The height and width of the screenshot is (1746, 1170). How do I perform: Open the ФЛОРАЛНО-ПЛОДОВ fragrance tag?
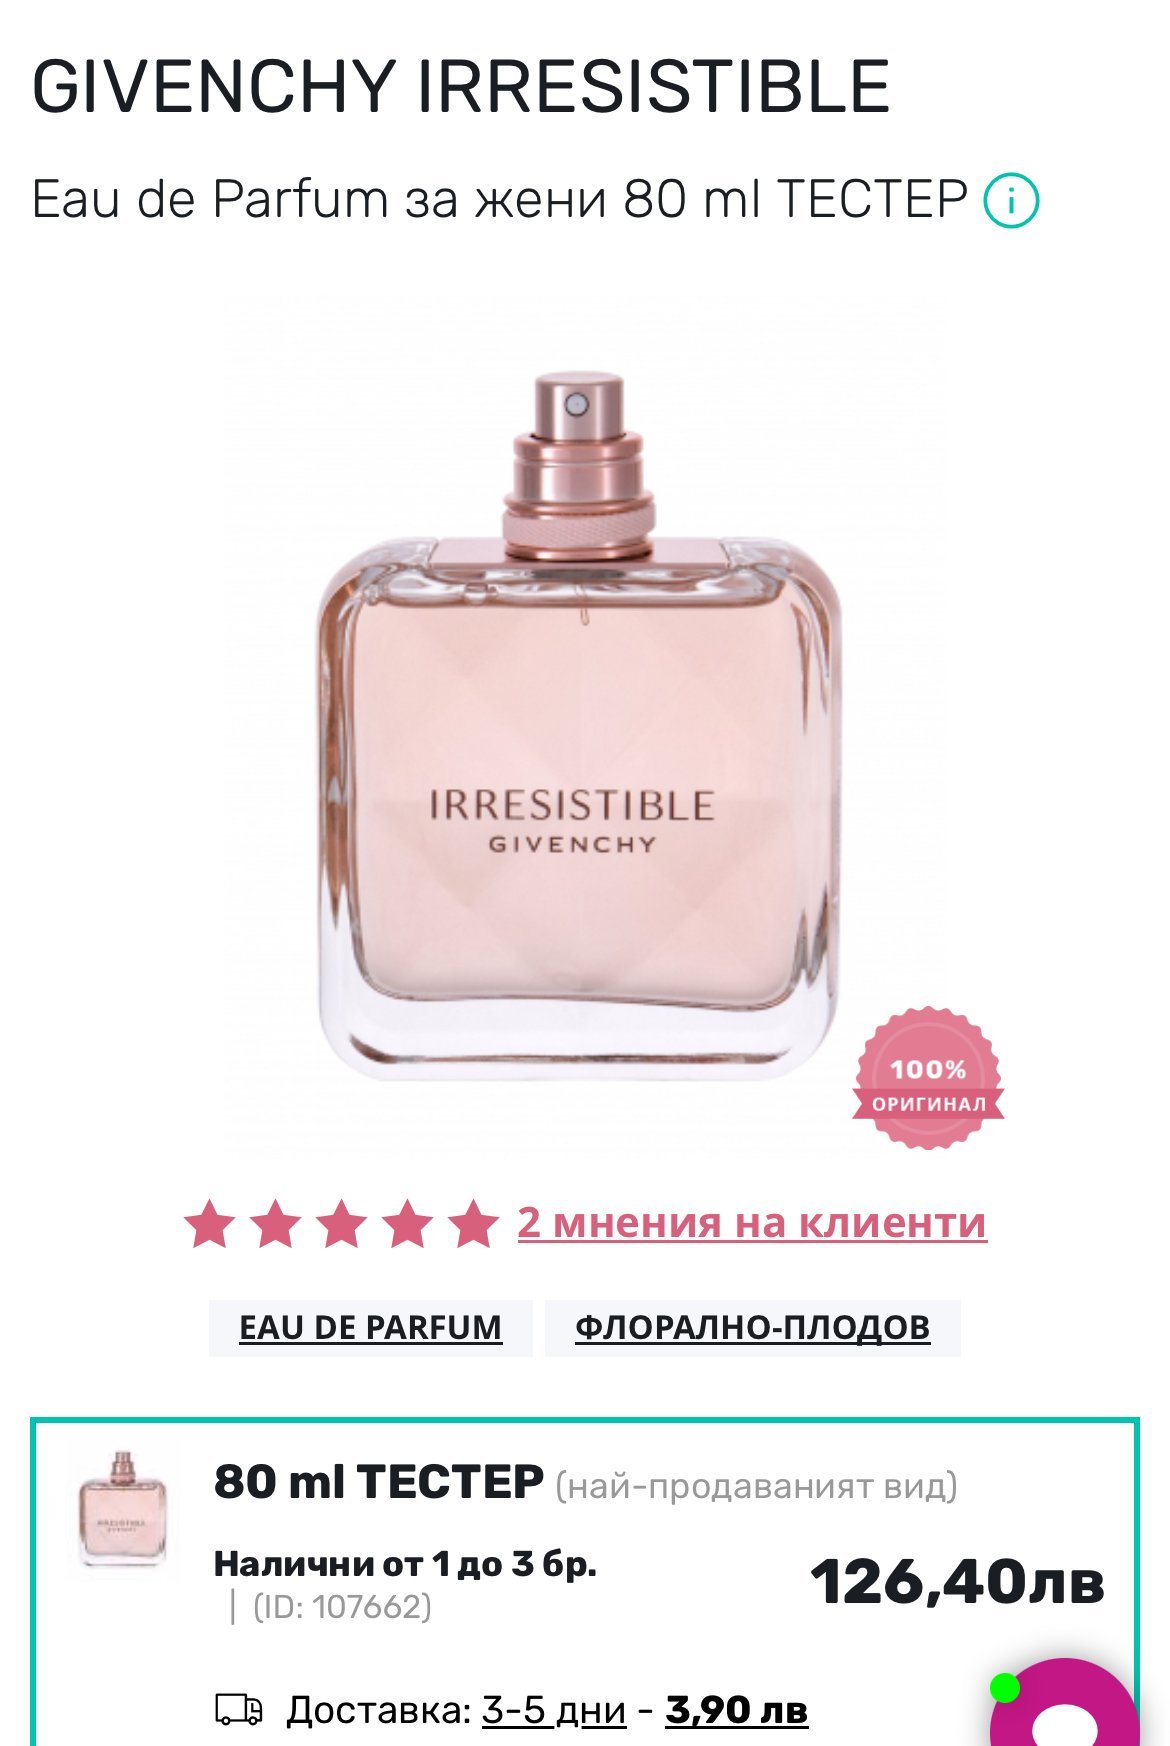pyautogui.click(x=752, y=1328)
